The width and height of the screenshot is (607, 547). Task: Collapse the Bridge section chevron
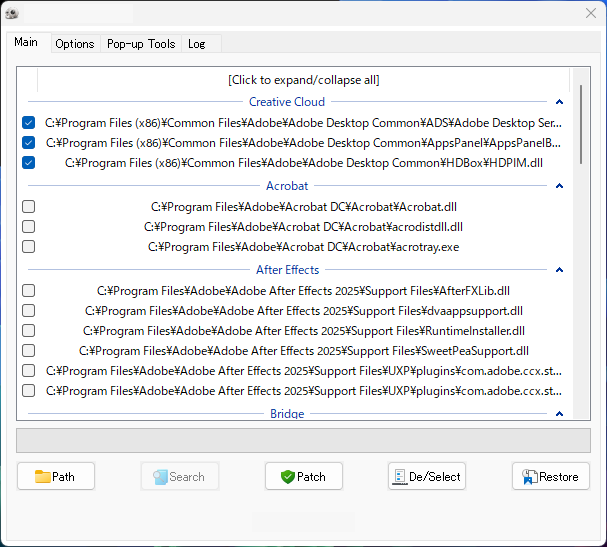point(559,414)
